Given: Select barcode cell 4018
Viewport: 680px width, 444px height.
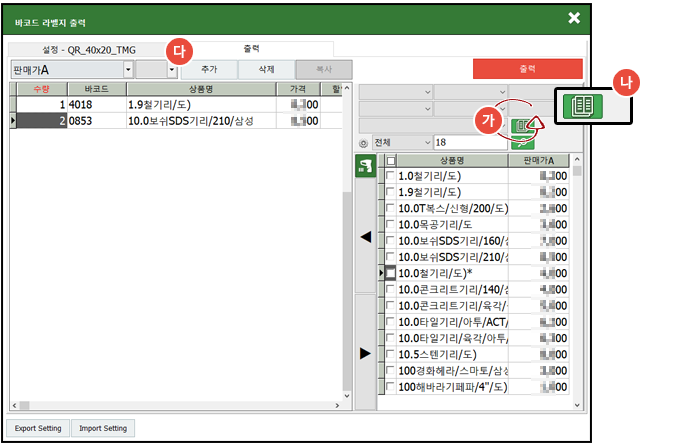Looking at the screenshot, I should coord(97,104).
